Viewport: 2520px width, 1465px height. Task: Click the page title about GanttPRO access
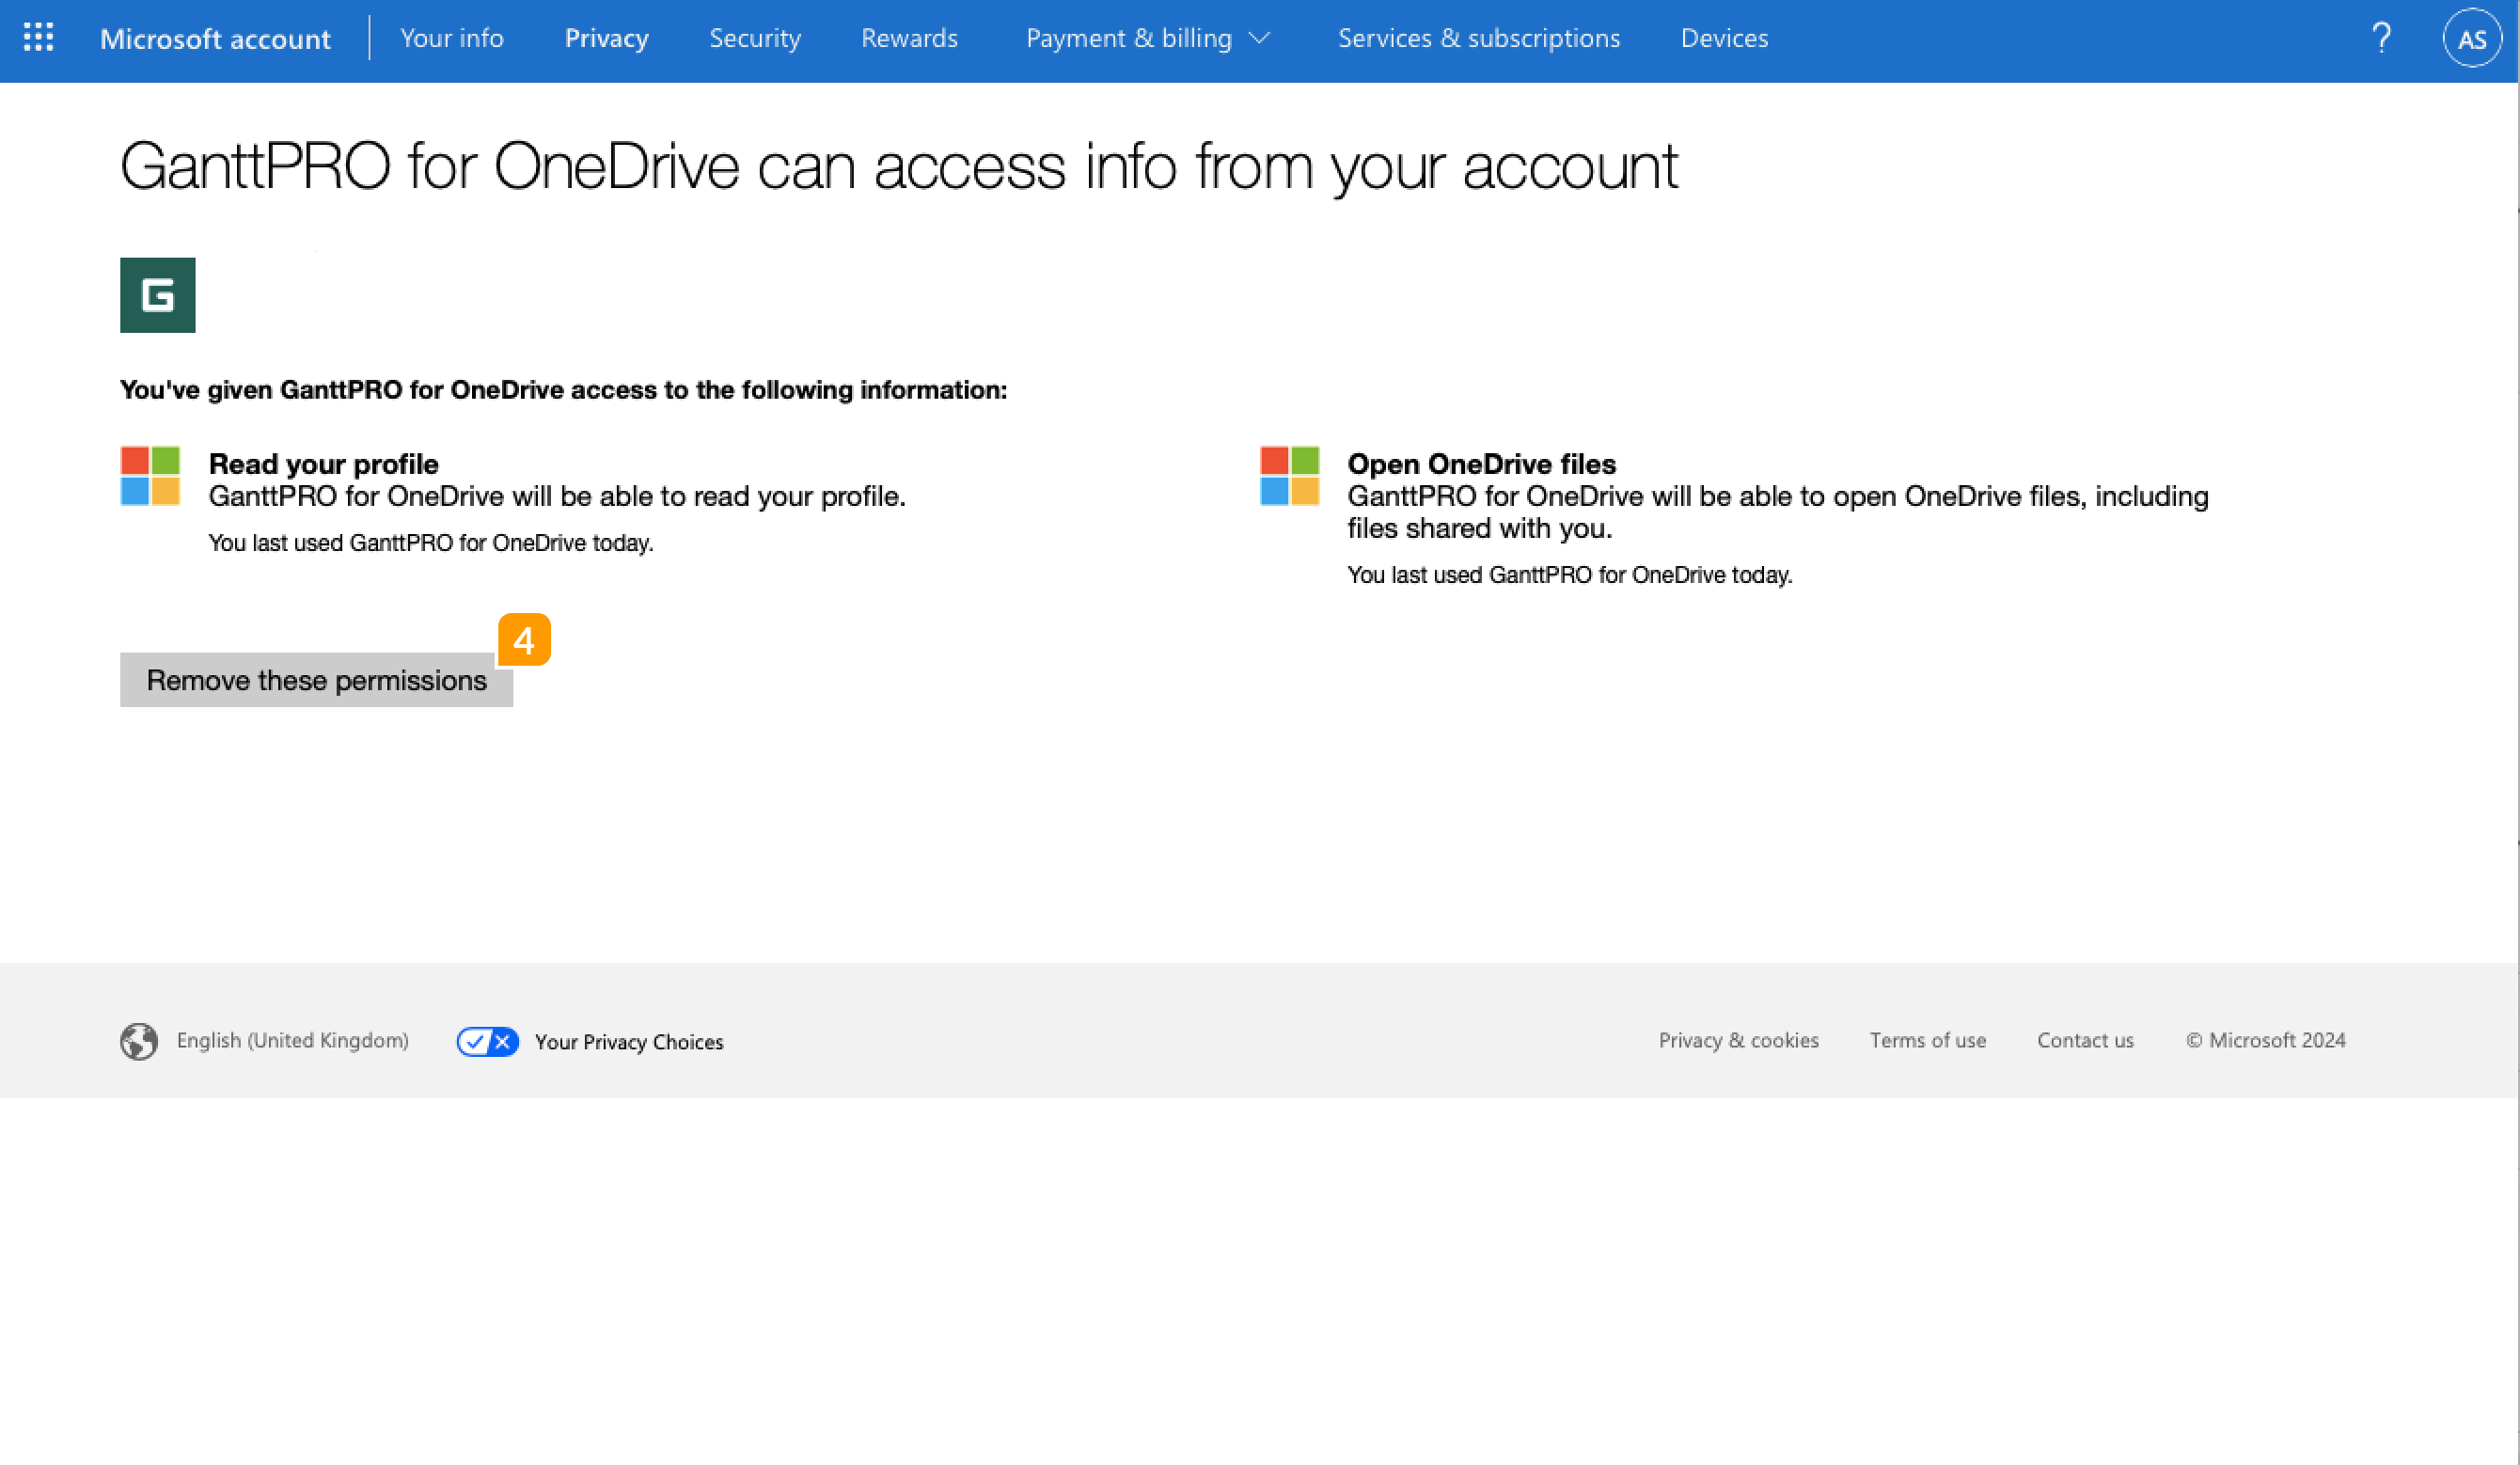tap(899, 167)
